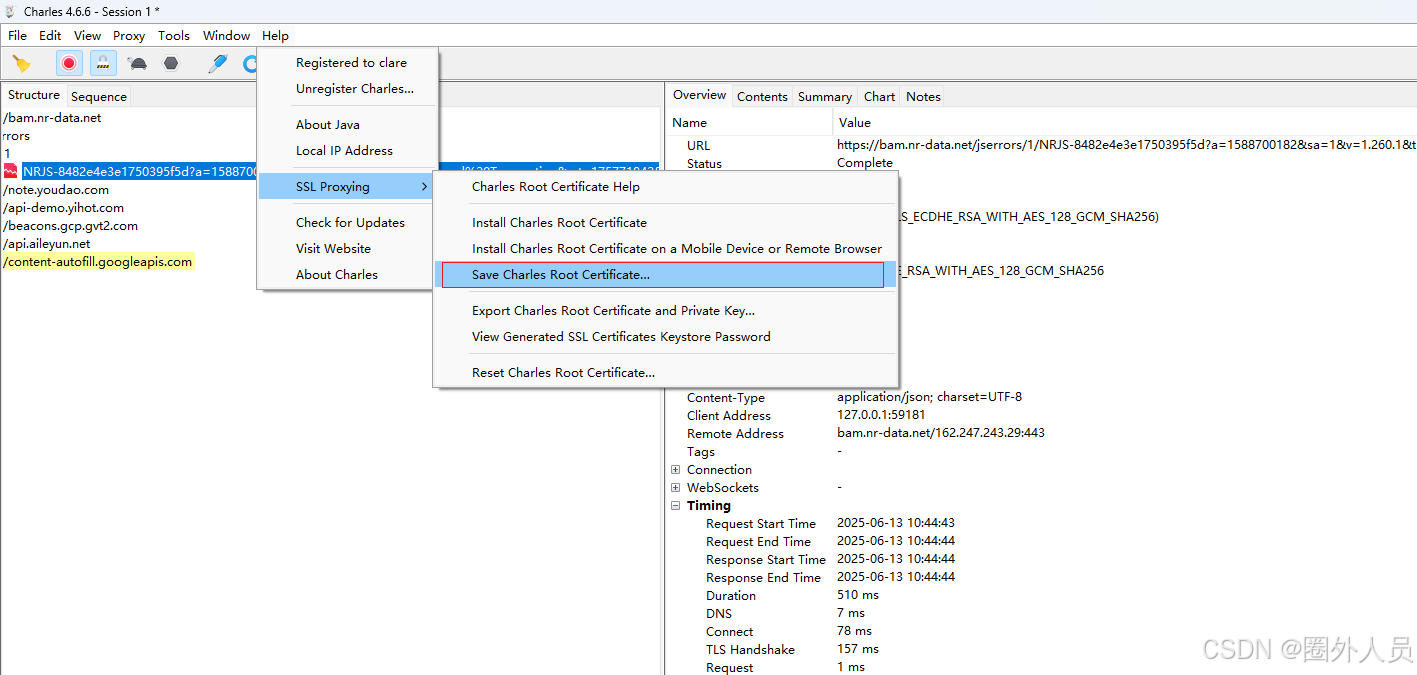Toggle breakpoints hexagon icon
The width and height of the screenshot is (1417, 675).
pos(171,63)
